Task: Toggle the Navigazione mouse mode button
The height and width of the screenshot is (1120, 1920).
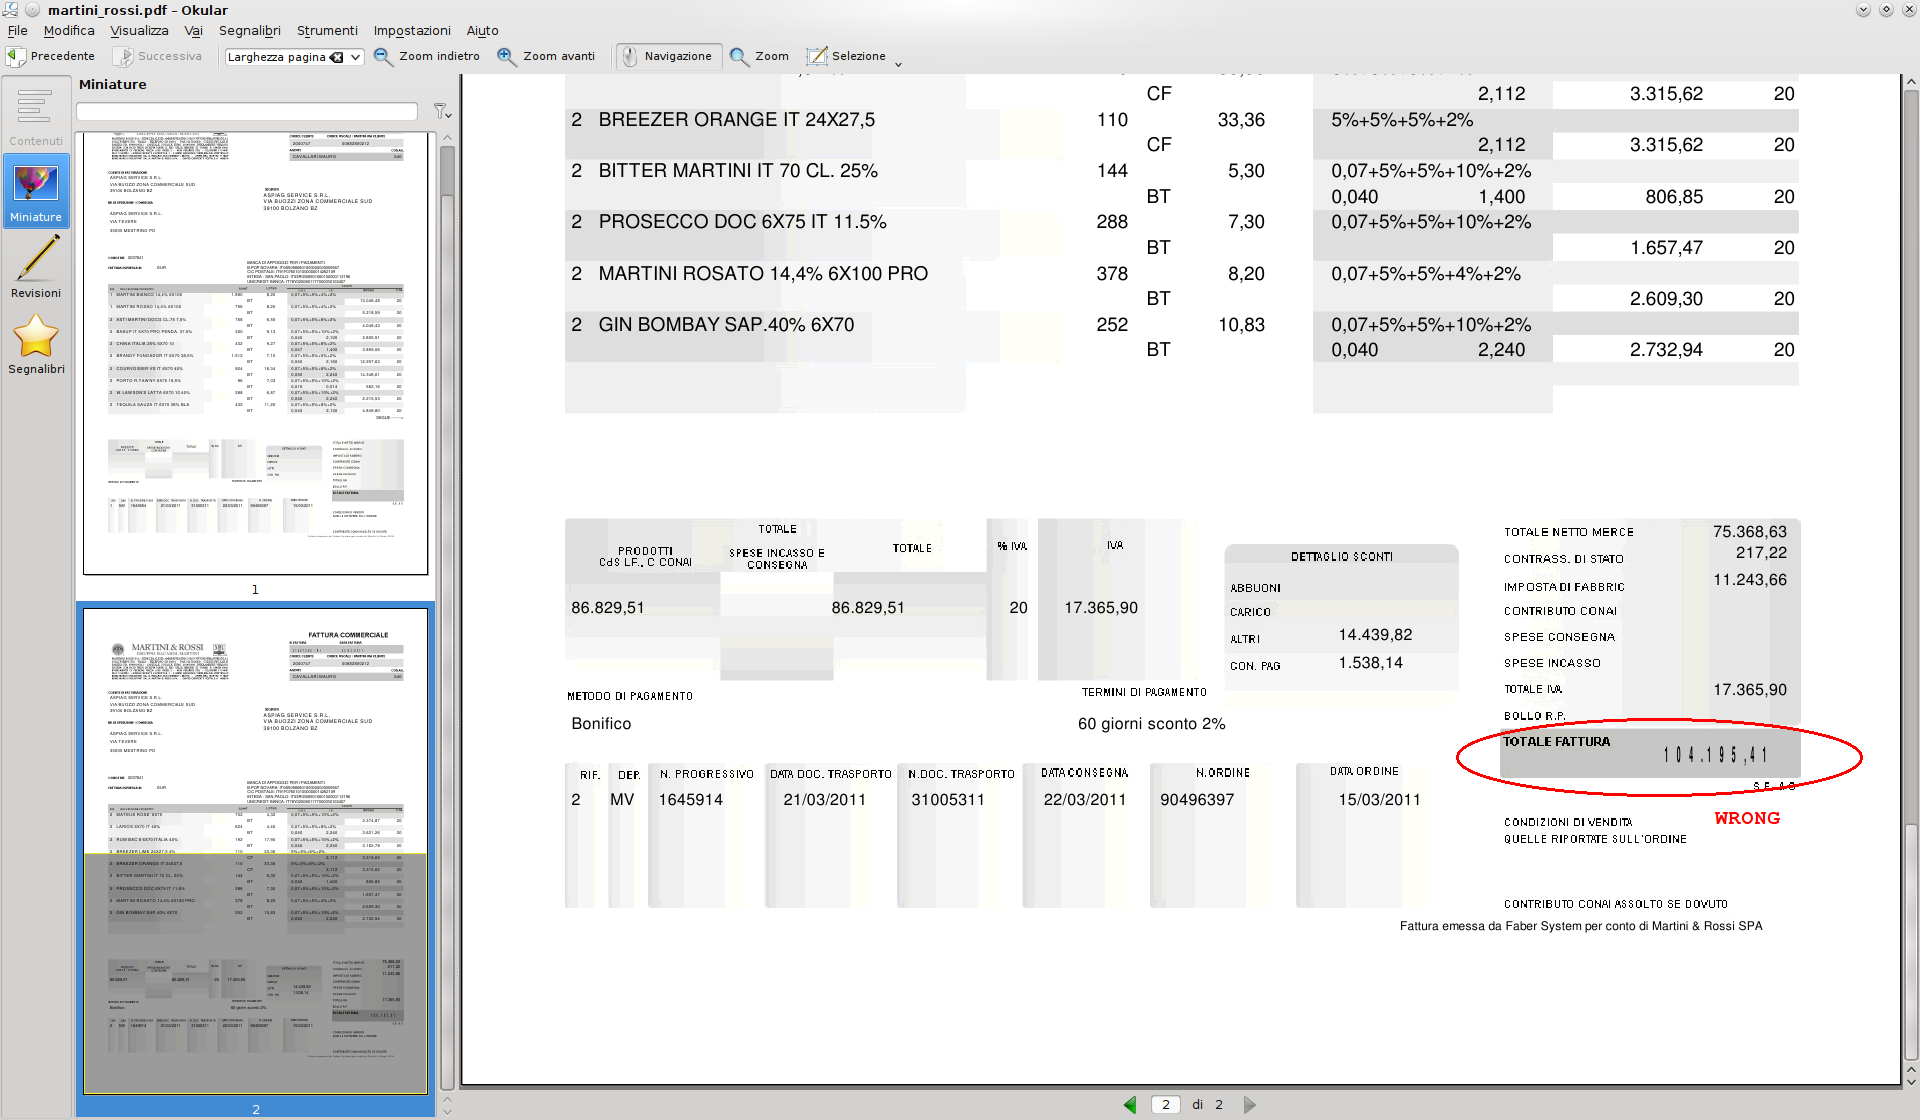Action: pyautogui.click(x=668, y=57)
